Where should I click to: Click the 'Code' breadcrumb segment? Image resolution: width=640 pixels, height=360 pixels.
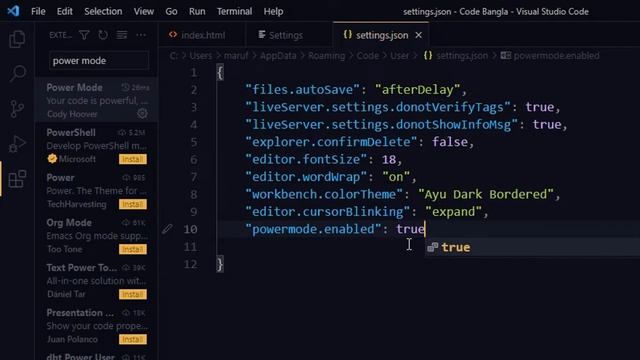click(367, 56)
